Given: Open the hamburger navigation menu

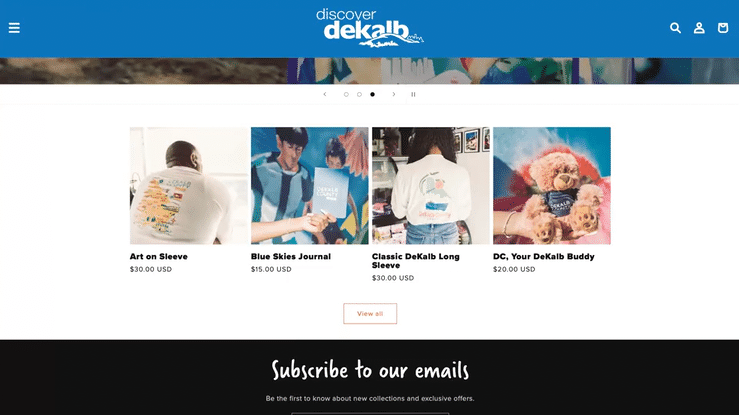Looking at the screenshot, I should click(x=14, y=28).
